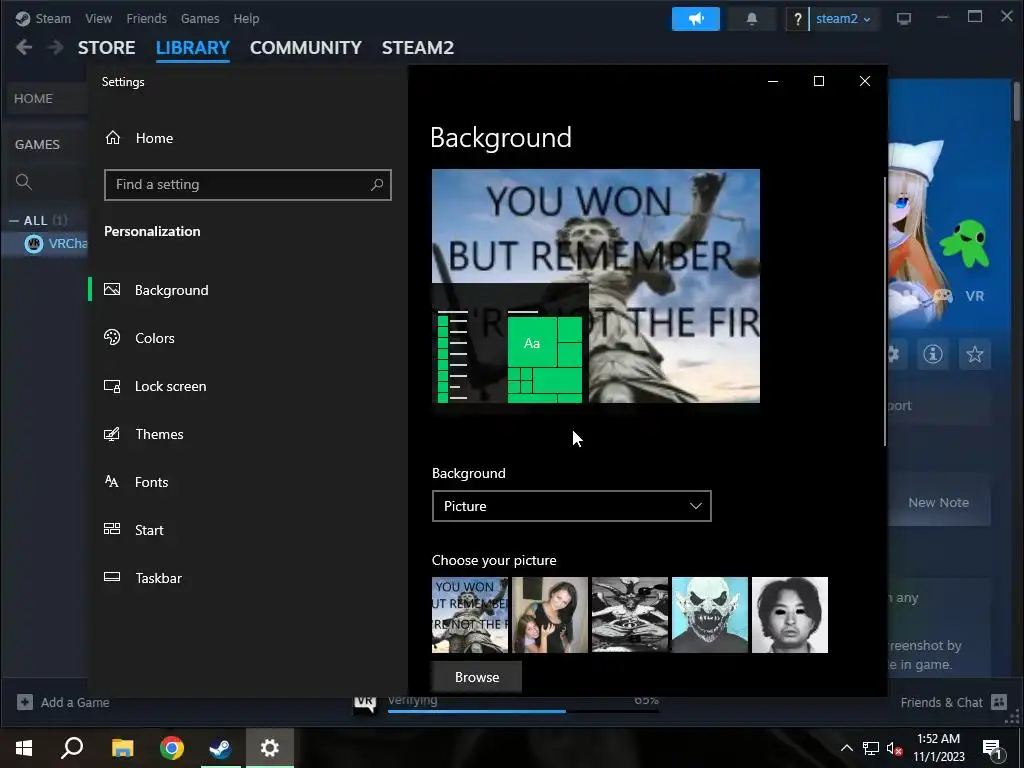Expand the Background type dropdown showing Picture
This screenshot has height=768, width=1024.
[x=571, y=506]
